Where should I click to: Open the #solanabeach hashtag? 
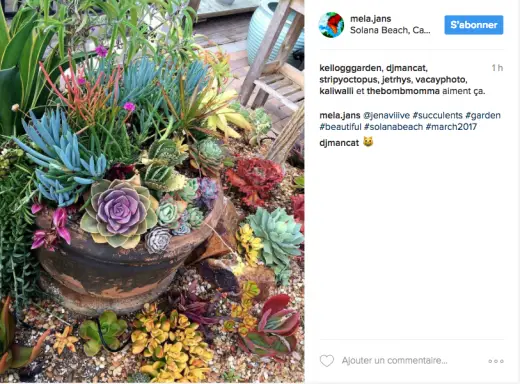pos(393,127)
